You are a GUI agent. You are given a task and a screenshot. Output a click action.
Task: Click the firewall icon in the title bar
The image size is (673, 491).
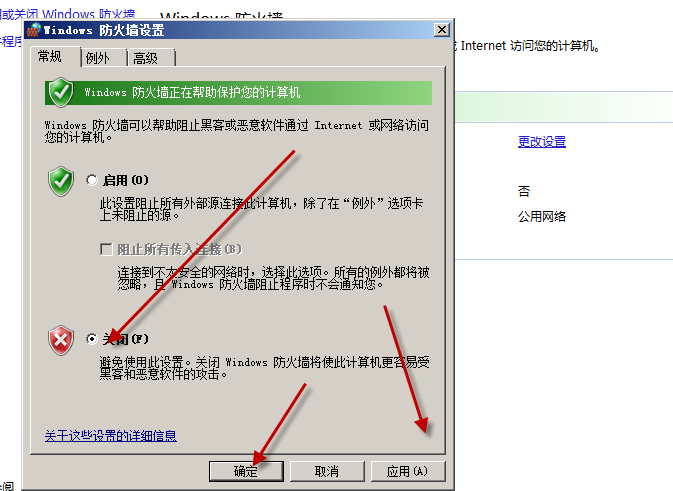point(34,30)
